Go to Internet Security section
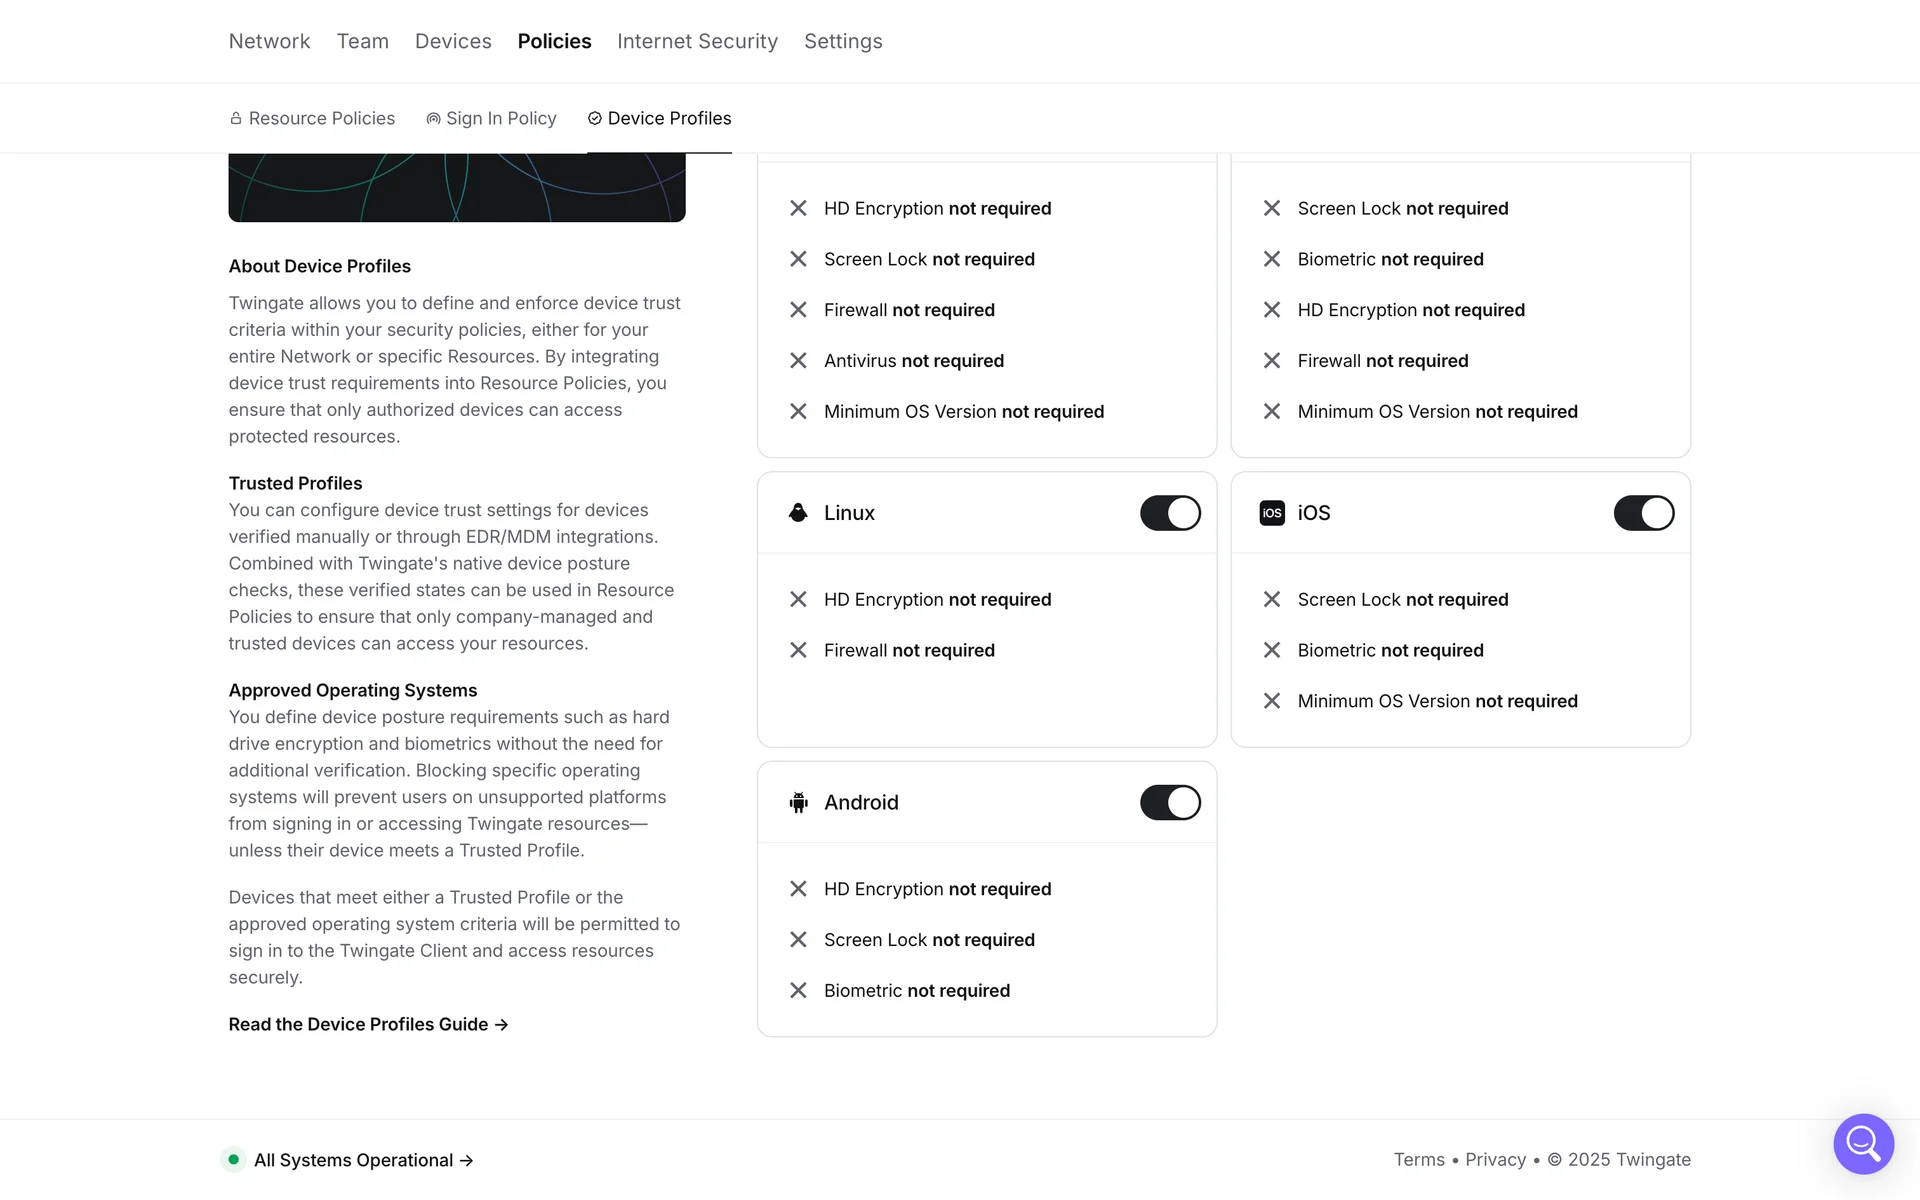This screenshot has height=1200, width=1920. click(x=697, y=41)
